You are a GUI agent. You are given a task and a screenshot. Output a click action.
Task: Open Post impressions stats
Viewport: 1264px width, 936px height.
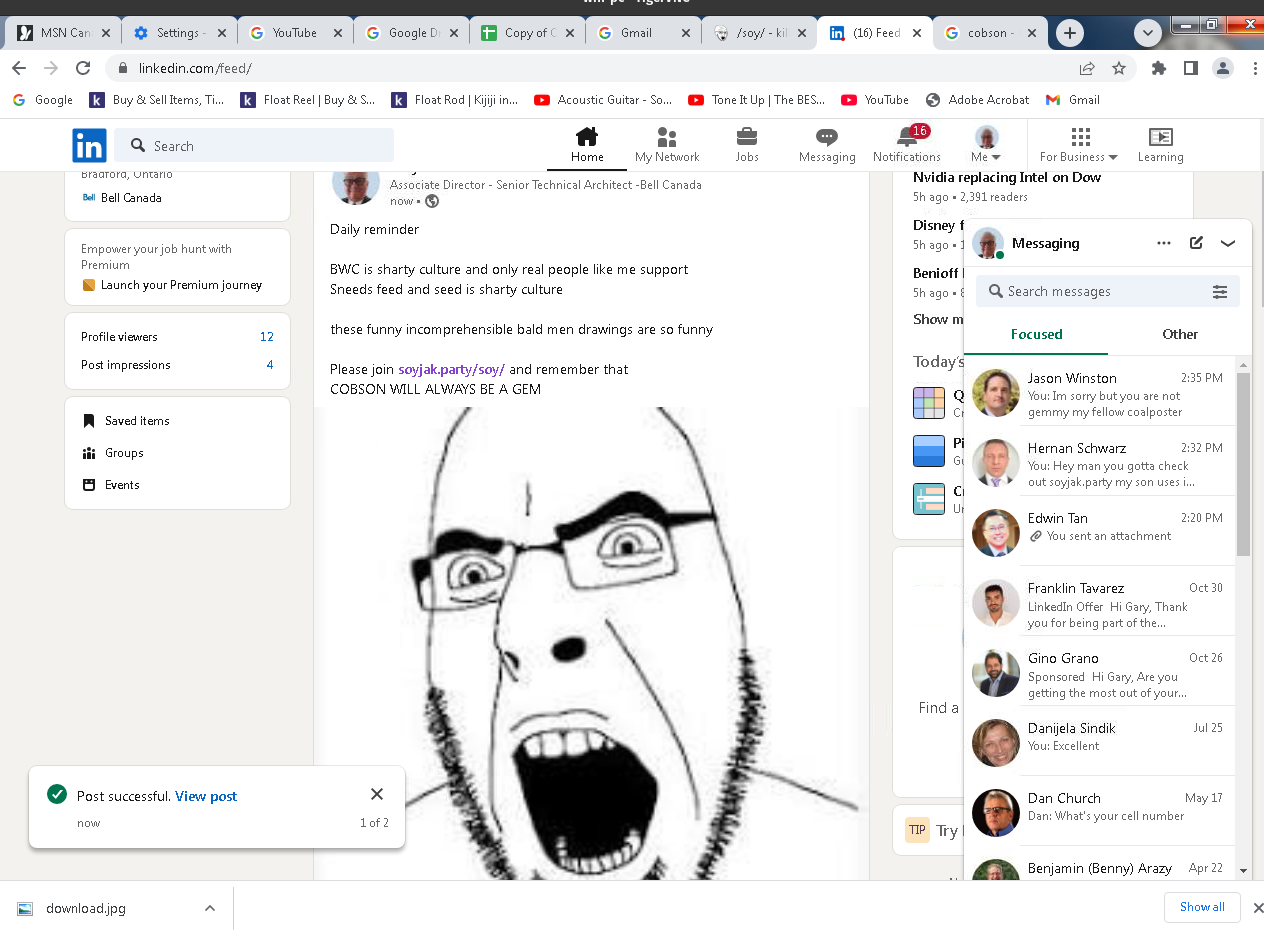(177, 365)
